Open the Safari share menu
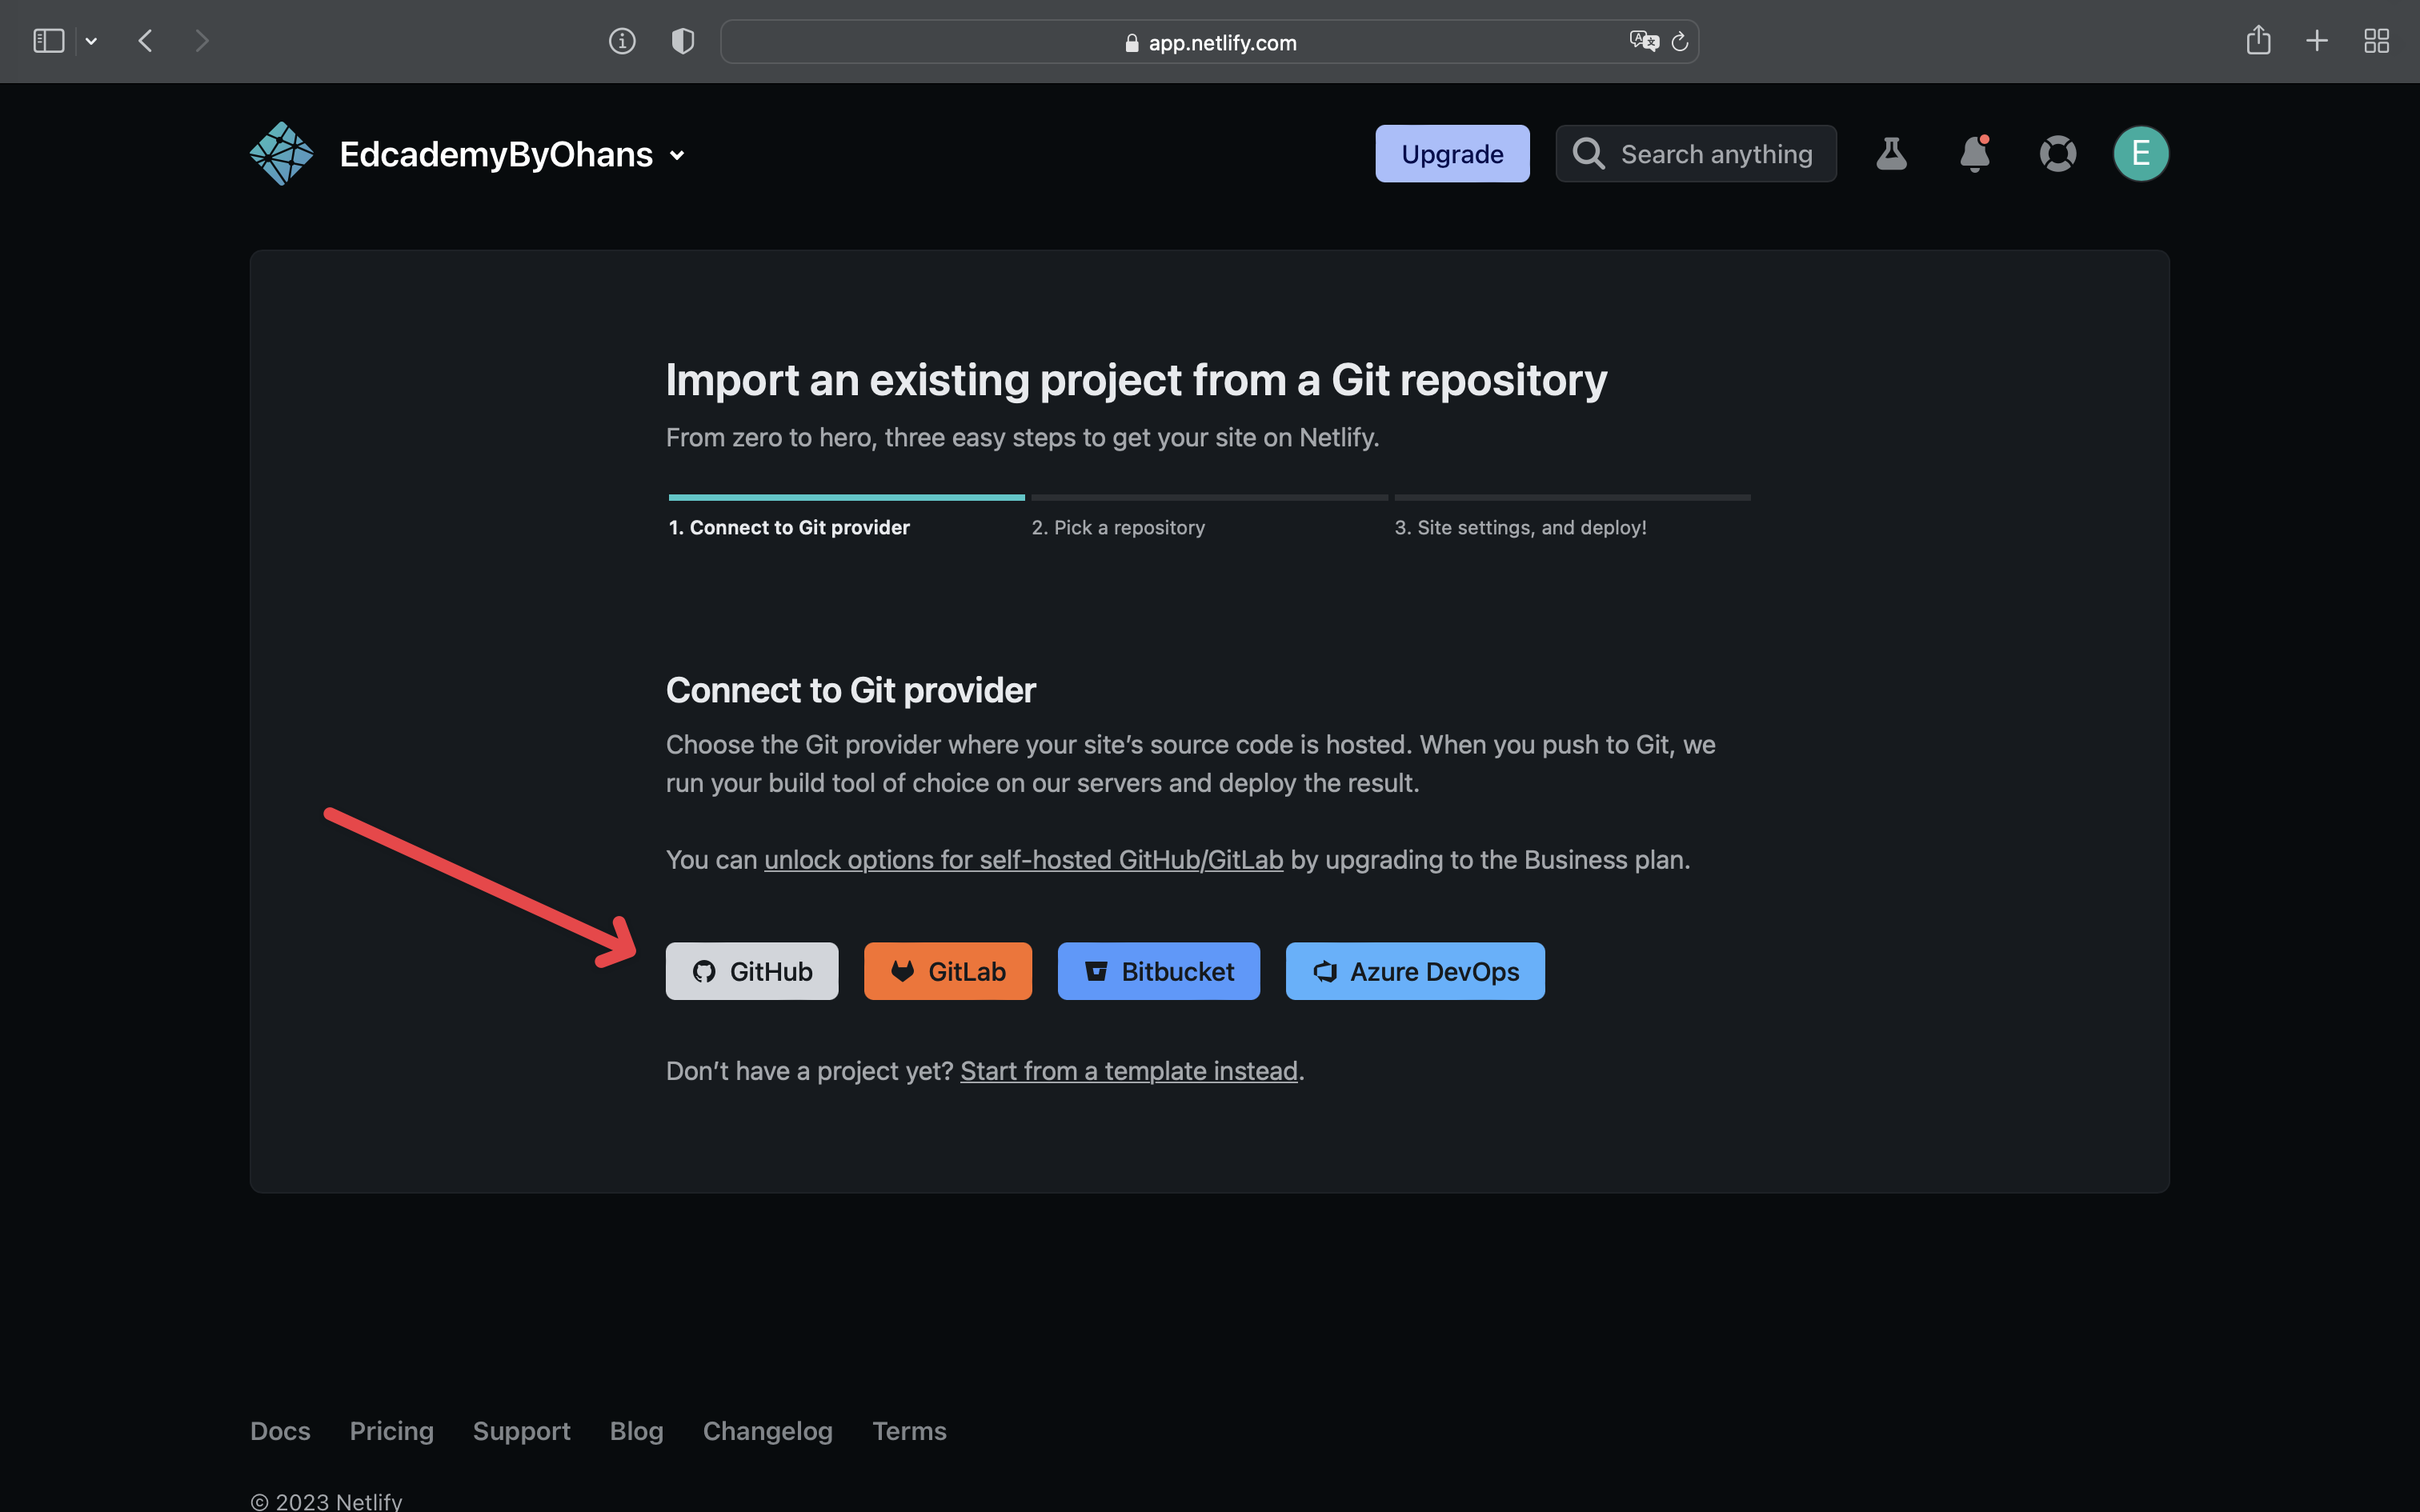This screenshot has width=2420, height=1512. tap(2258, 40)
